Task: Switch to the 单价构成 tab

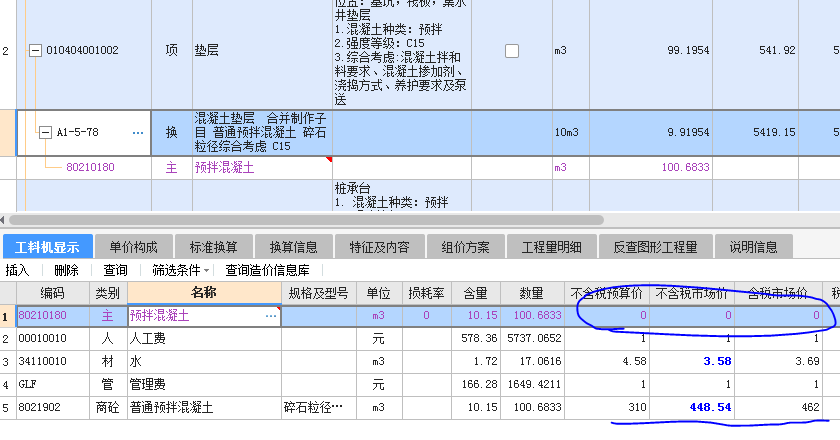Action: [x=133, y=247]
